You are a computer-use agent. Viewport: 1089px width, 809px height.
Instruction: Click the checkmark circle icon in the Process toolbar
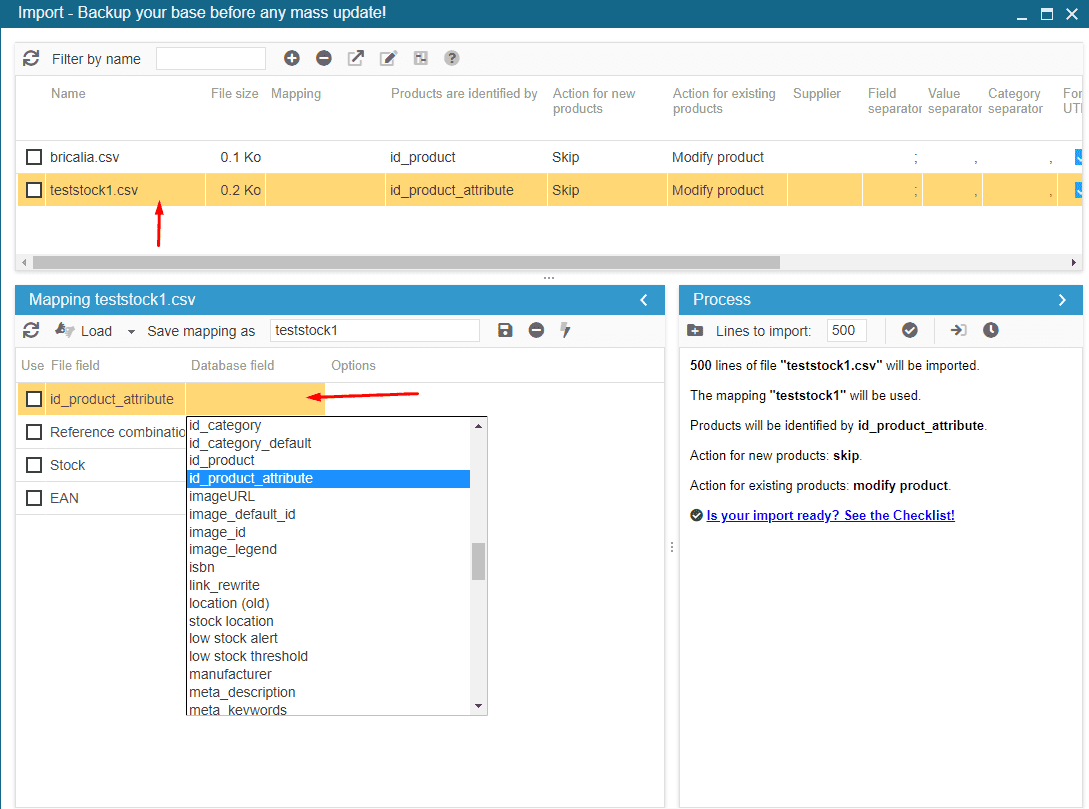[910, 331]
